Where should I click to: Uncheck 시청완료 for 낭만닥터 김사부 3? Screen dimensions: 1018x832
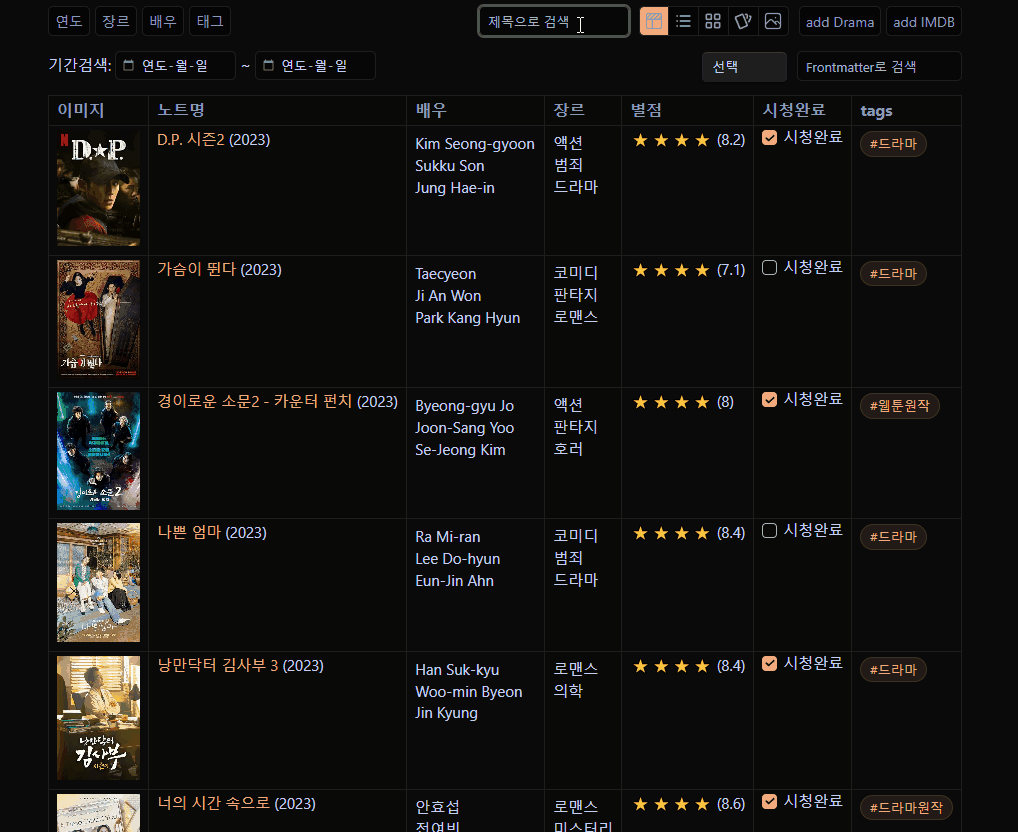click(x=769, y=663)
